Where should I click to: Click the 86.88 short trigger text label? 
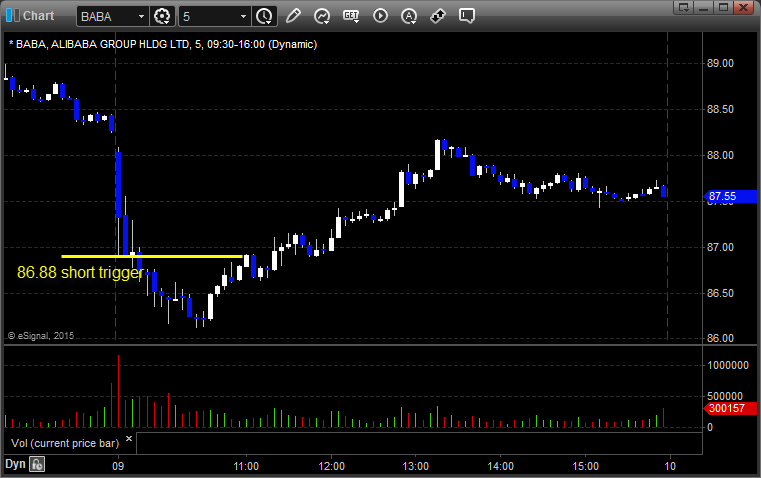pyautogui.click(x=80, y=272)
